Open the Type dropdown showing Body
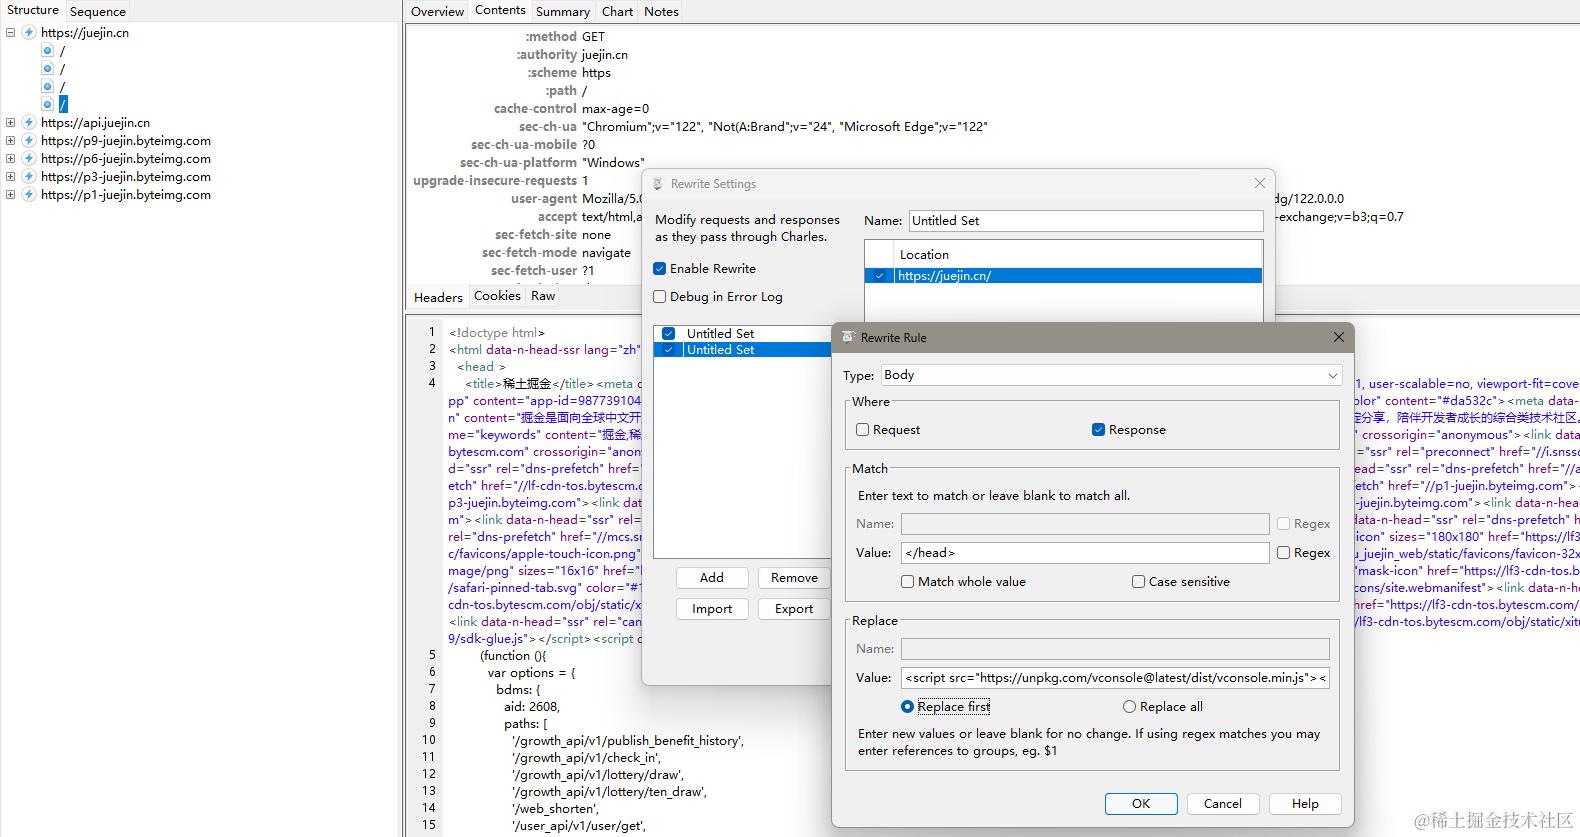Image resolution: width=1580 pixels, height=837 pixels. (1110, 375)
